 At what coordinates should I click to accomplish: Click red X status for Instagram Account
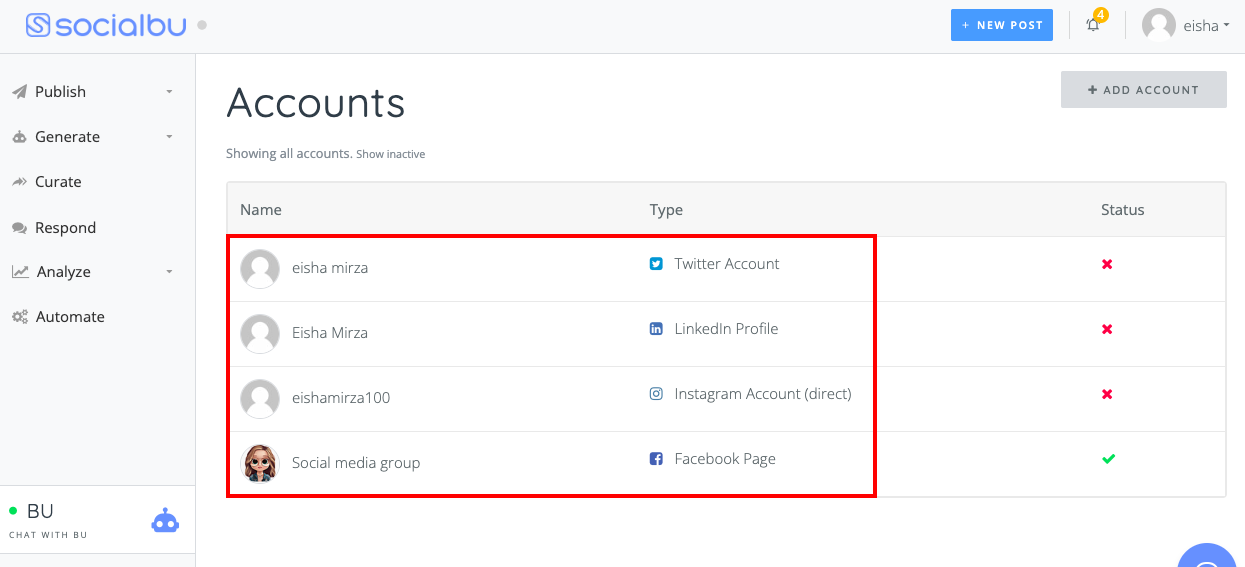click(1107, 394)
